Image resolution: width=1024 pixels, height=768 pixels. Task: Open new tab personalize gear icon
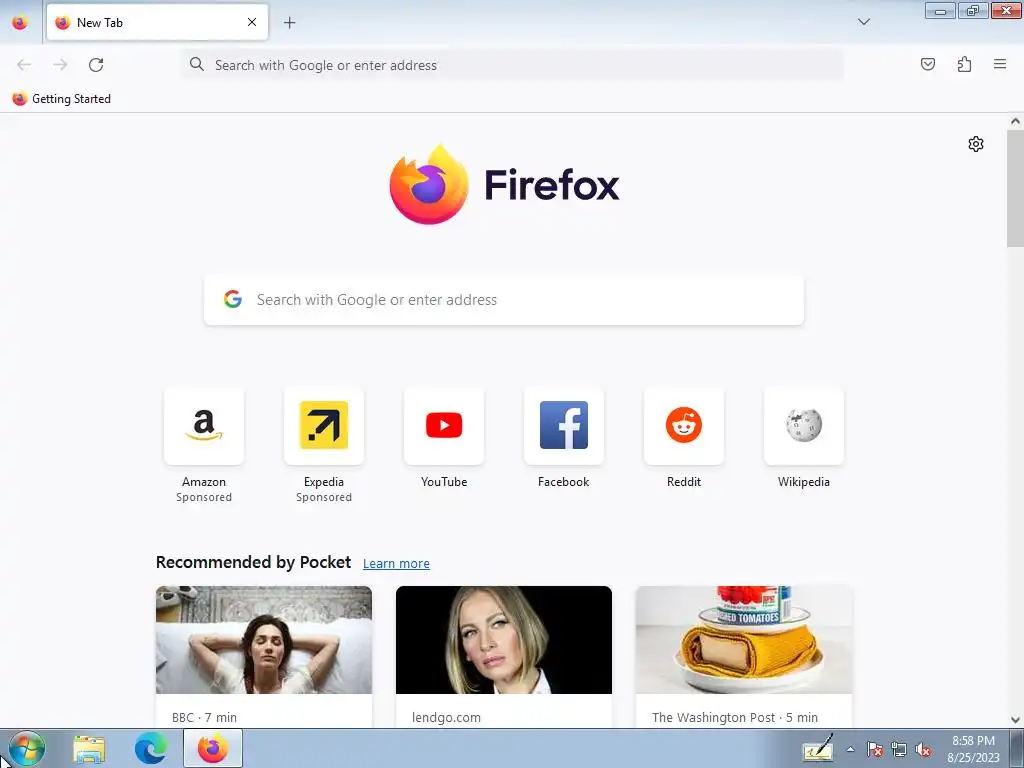[x=976, y=144]
